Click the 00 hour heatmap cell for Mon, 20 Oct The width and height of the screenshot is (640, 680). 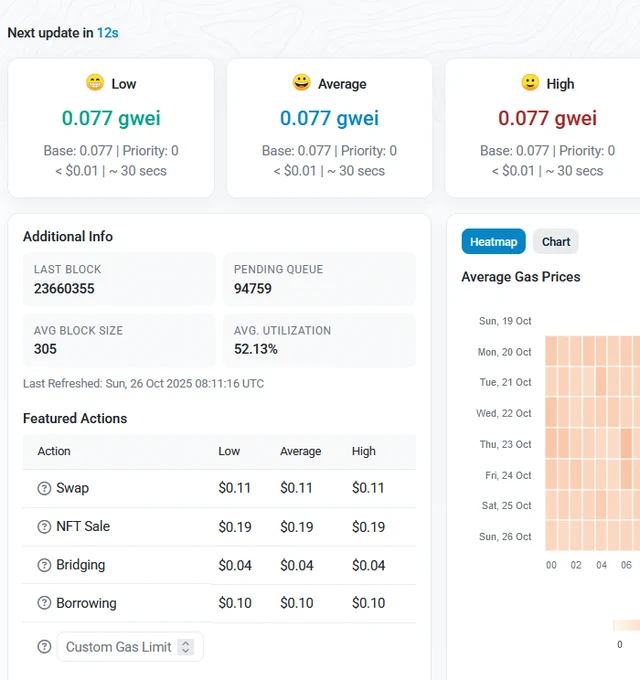tap(551, 351)
